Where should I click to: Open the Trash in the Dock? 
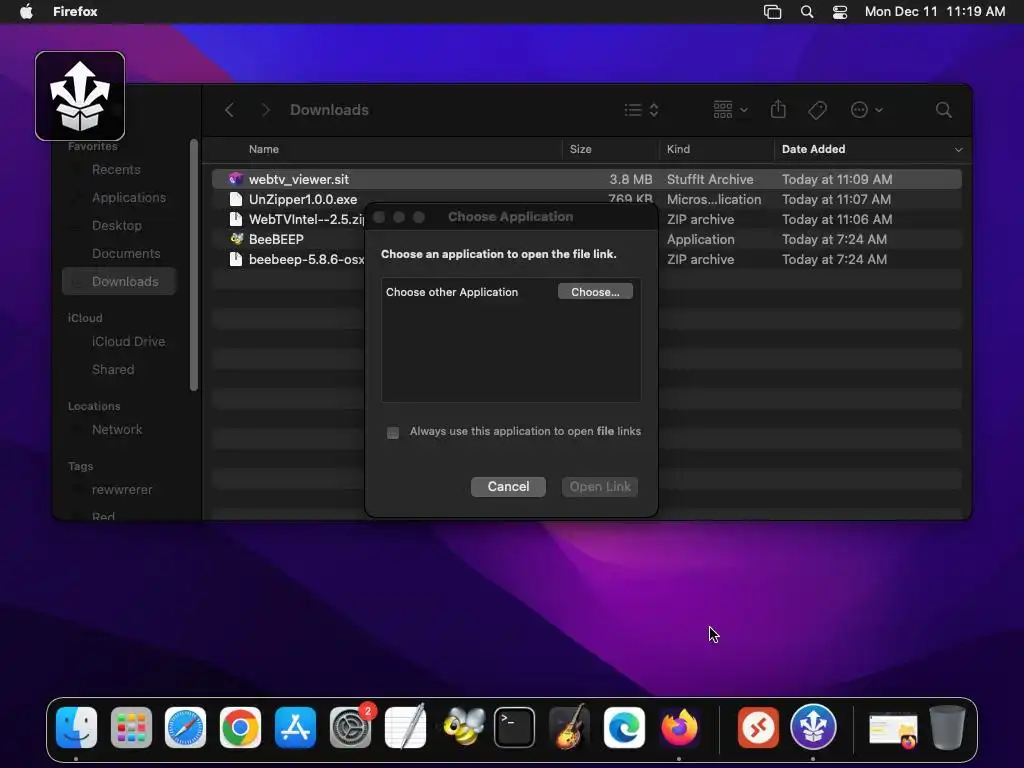pos(948,727)
